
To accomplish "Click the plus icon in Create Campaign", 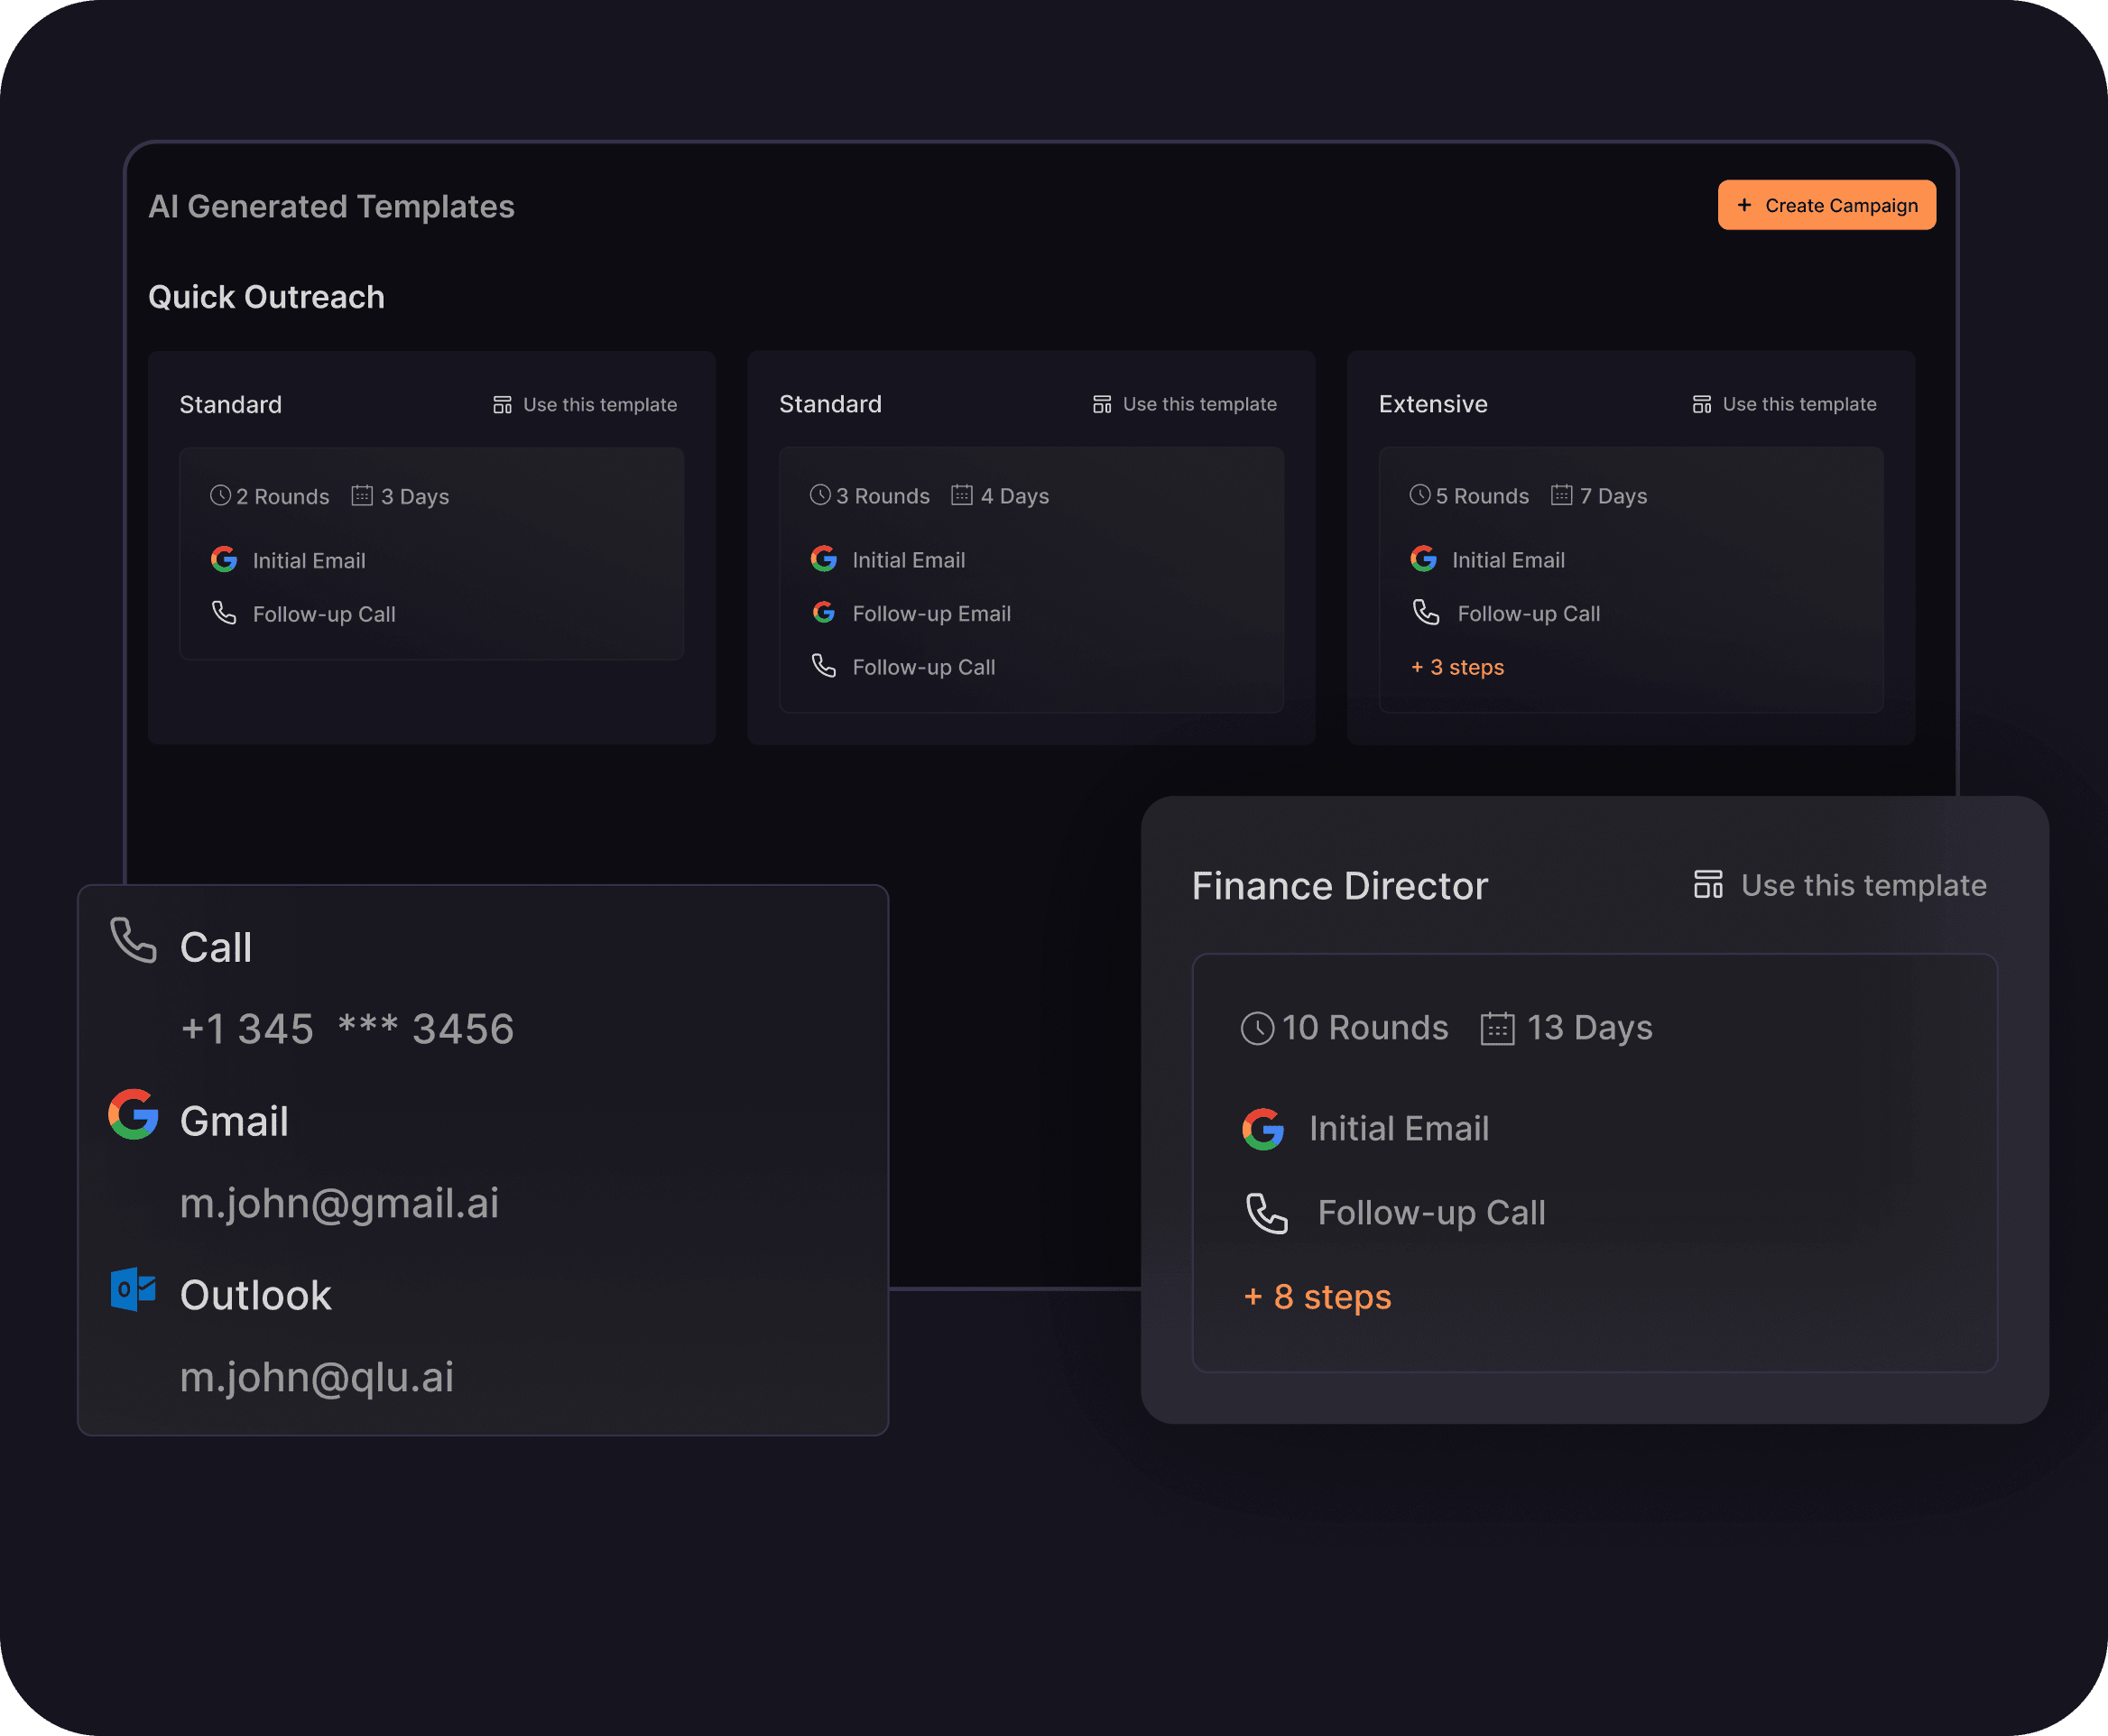I will pos(1744,205).
